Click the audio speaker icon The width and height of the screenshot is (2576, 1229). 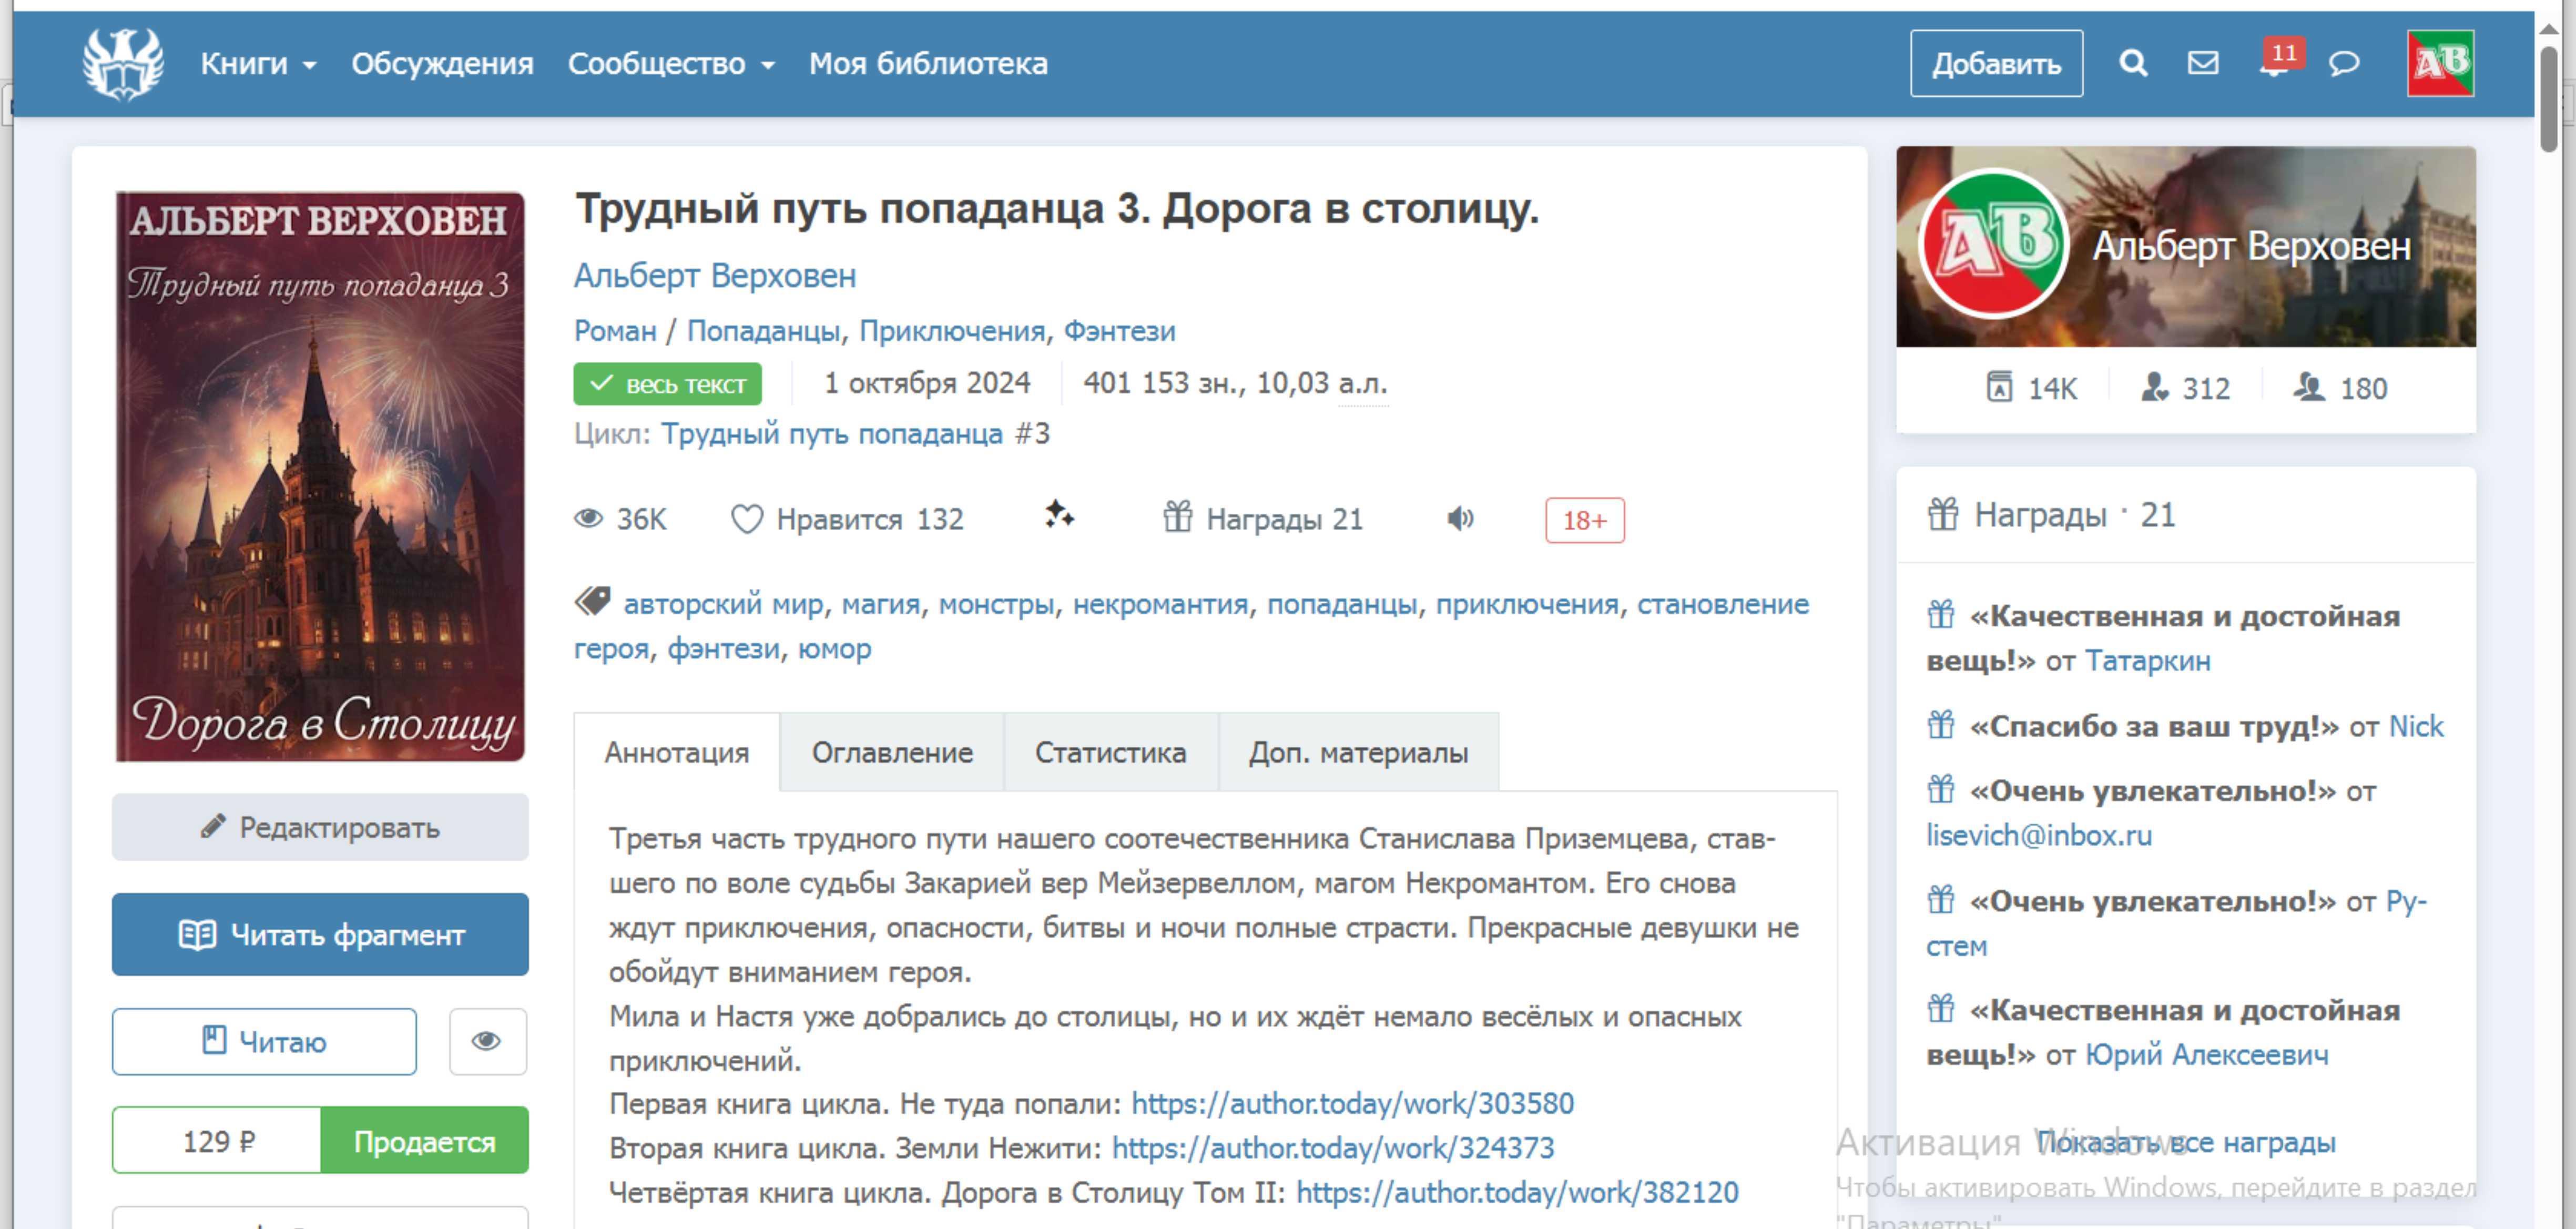[x=1460, y=518]
